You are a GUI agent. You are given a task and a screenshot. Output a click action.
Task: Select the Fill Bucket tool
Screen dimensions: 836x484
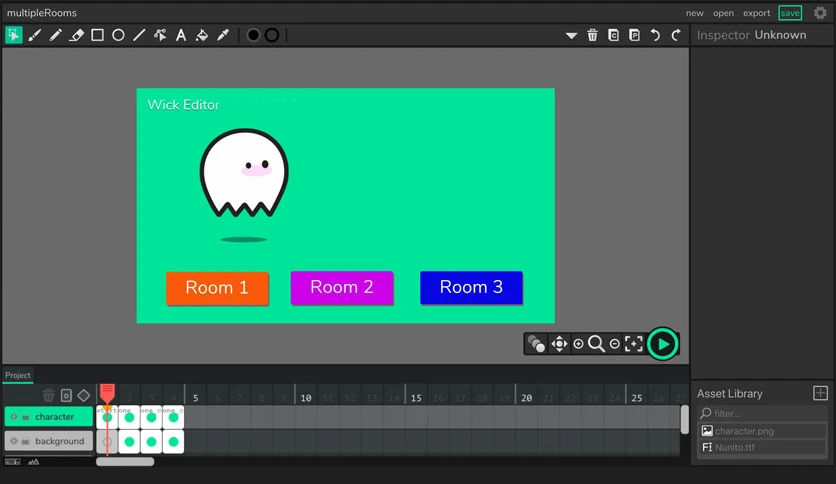click(202, 35)
